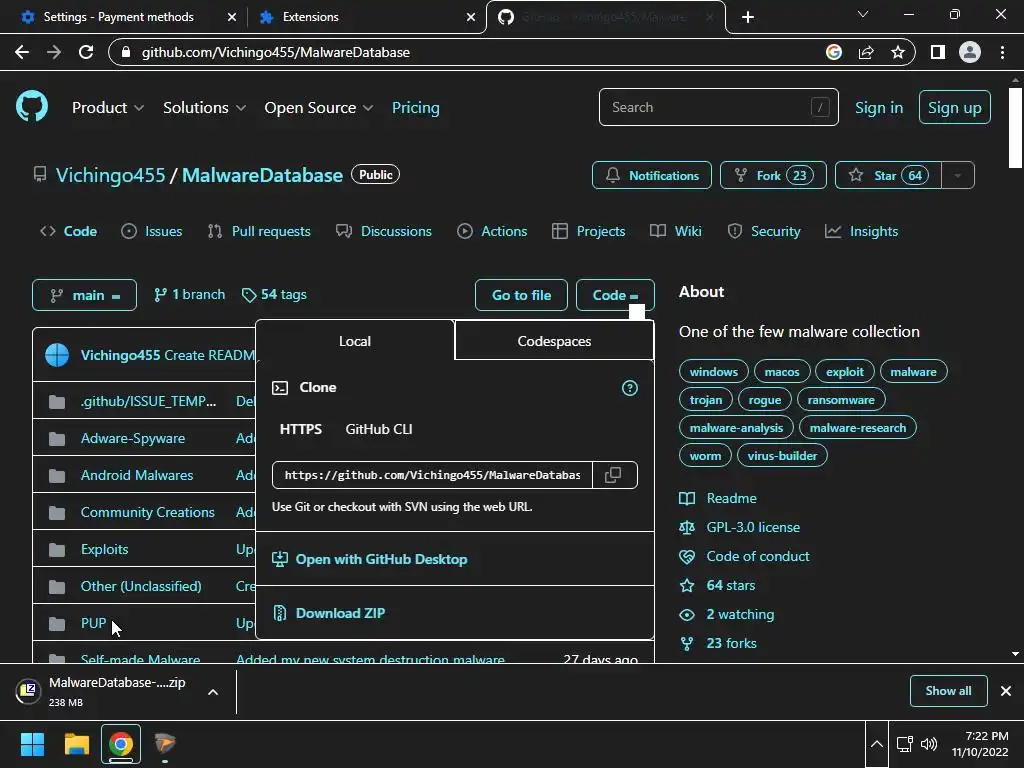The image size is (1024, 768).
Task: Open the Security tab
Action: click(x=763, y=231)
